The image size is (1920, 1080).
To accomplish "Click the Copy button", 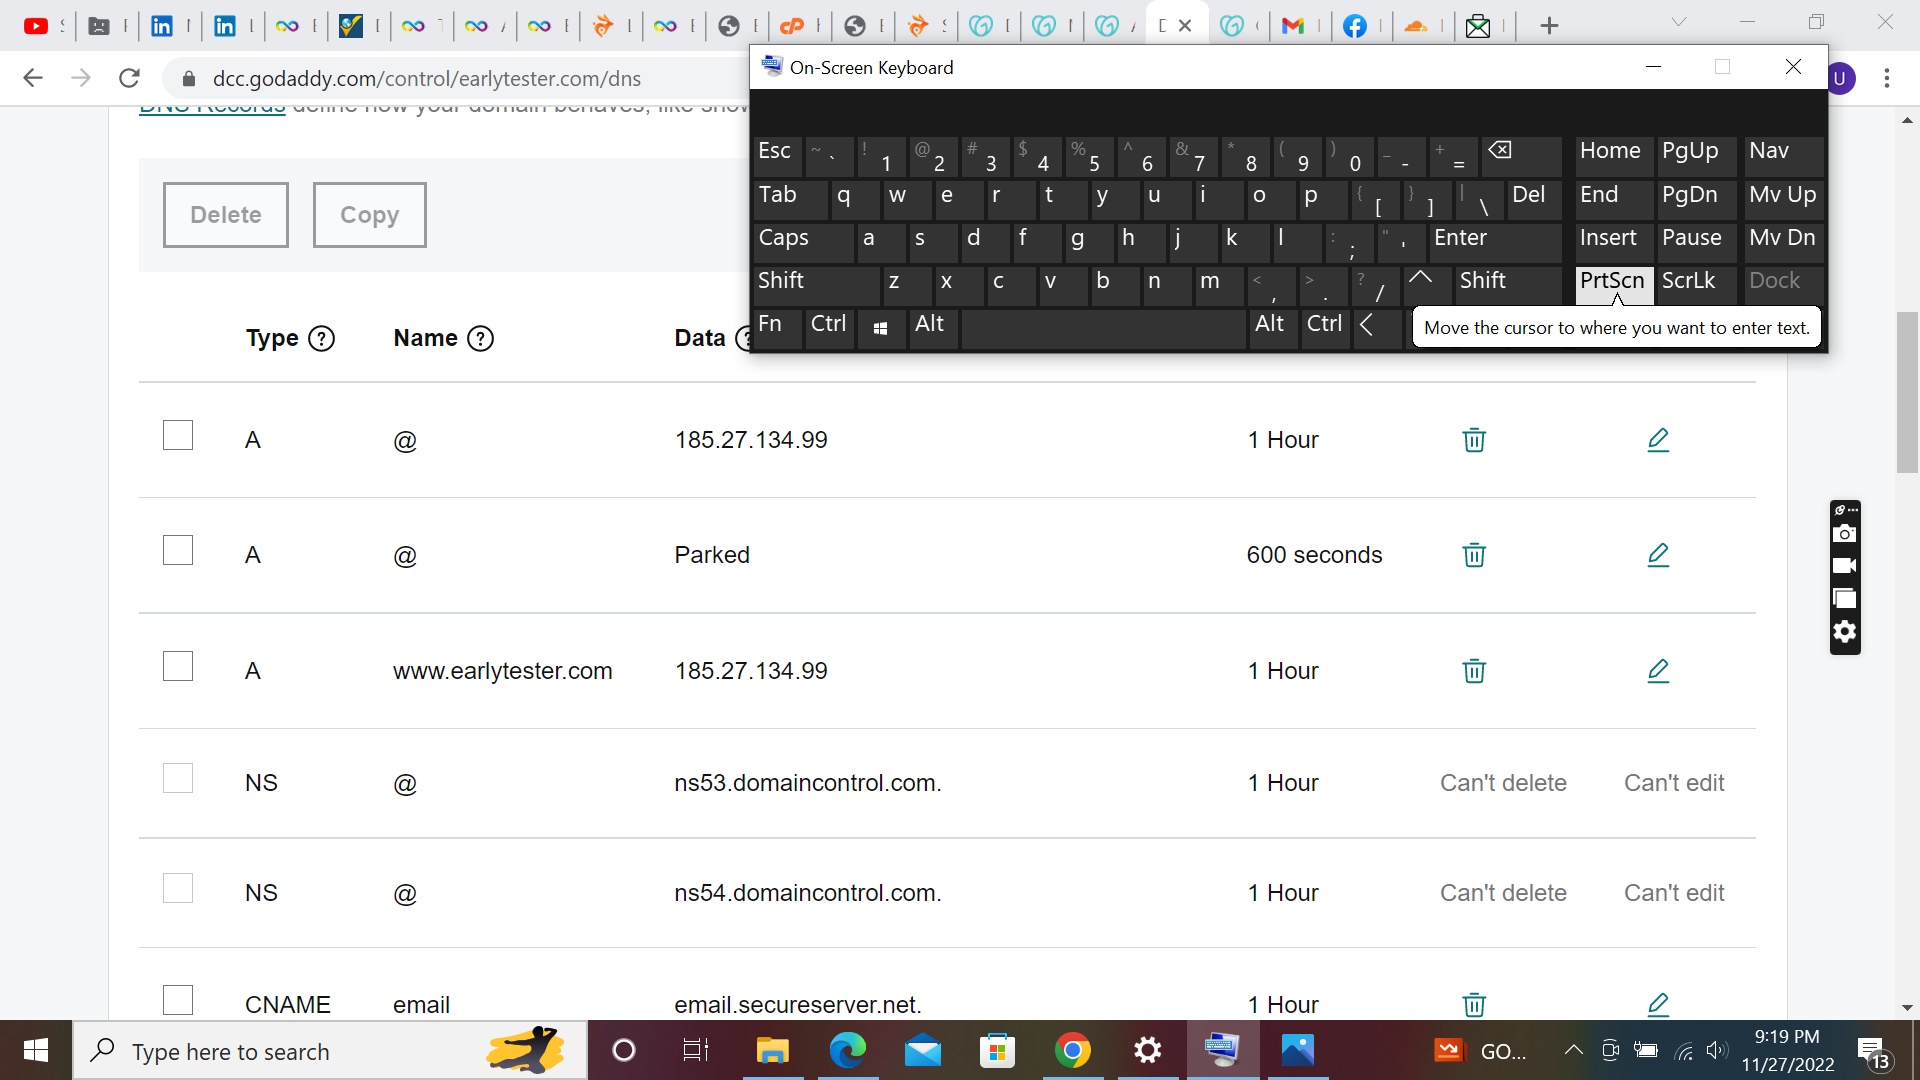I will tap(369, 215).
